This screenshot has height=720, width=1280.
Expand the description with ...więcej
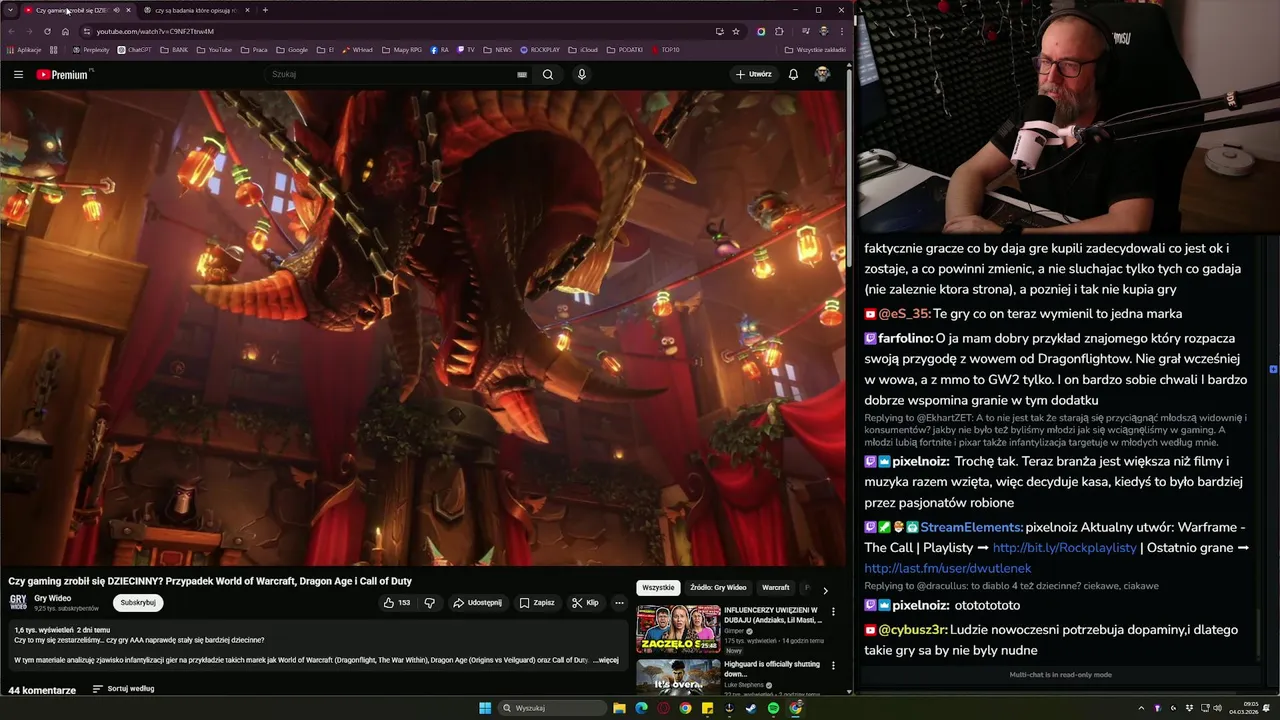tap(606, 660)
